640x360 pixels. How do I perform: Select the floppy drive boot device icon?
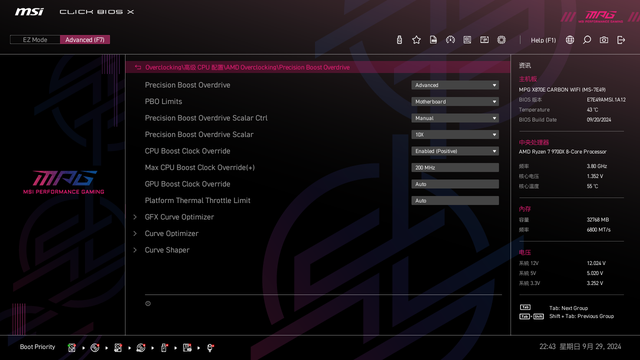(187, 348)
